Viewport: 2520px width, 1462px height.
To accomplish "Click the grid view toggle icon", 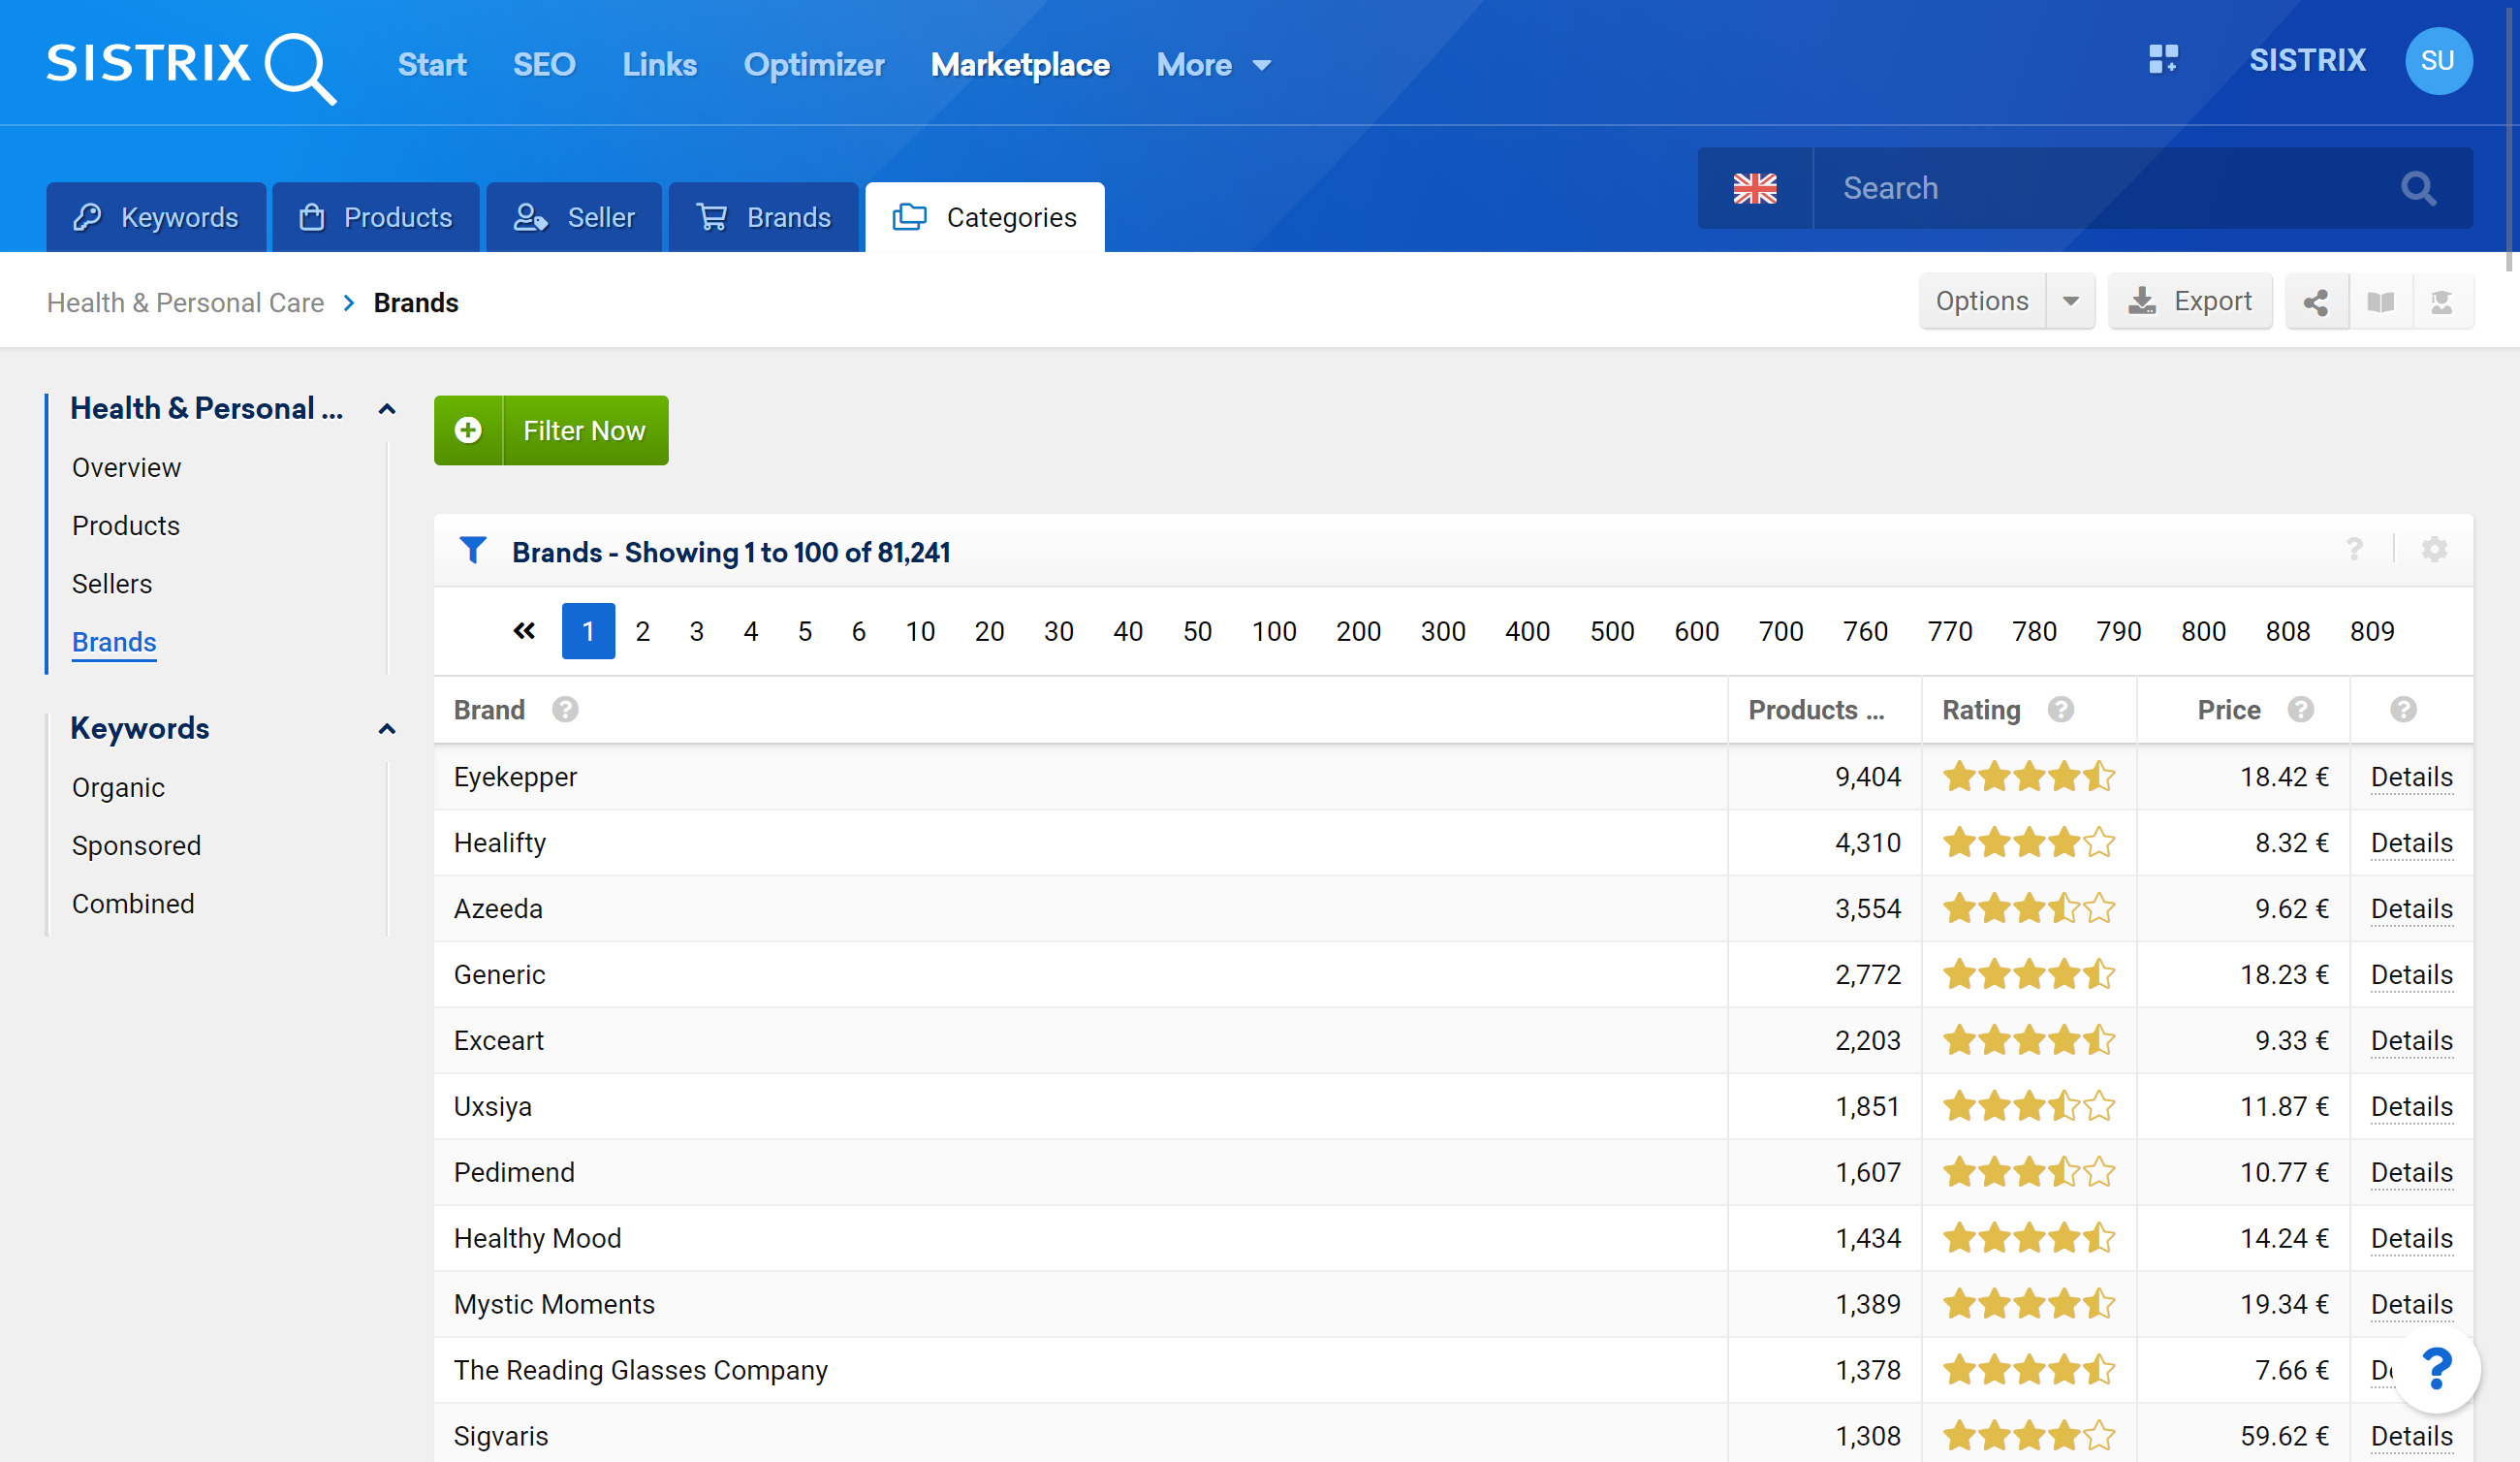I will [2163, 61].
